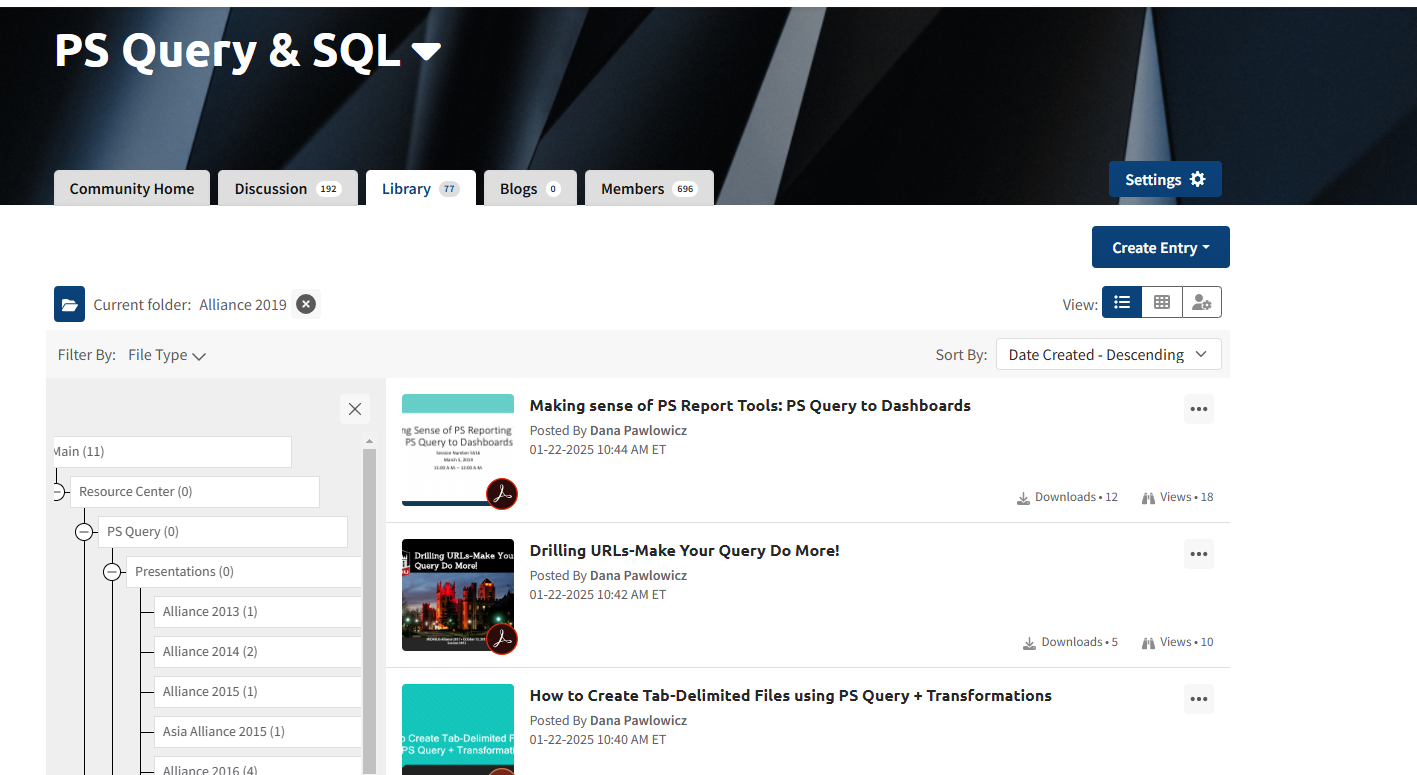Click the download icon for Drilling URLs entry
1417x775 pixels.
pos(1029,643)
